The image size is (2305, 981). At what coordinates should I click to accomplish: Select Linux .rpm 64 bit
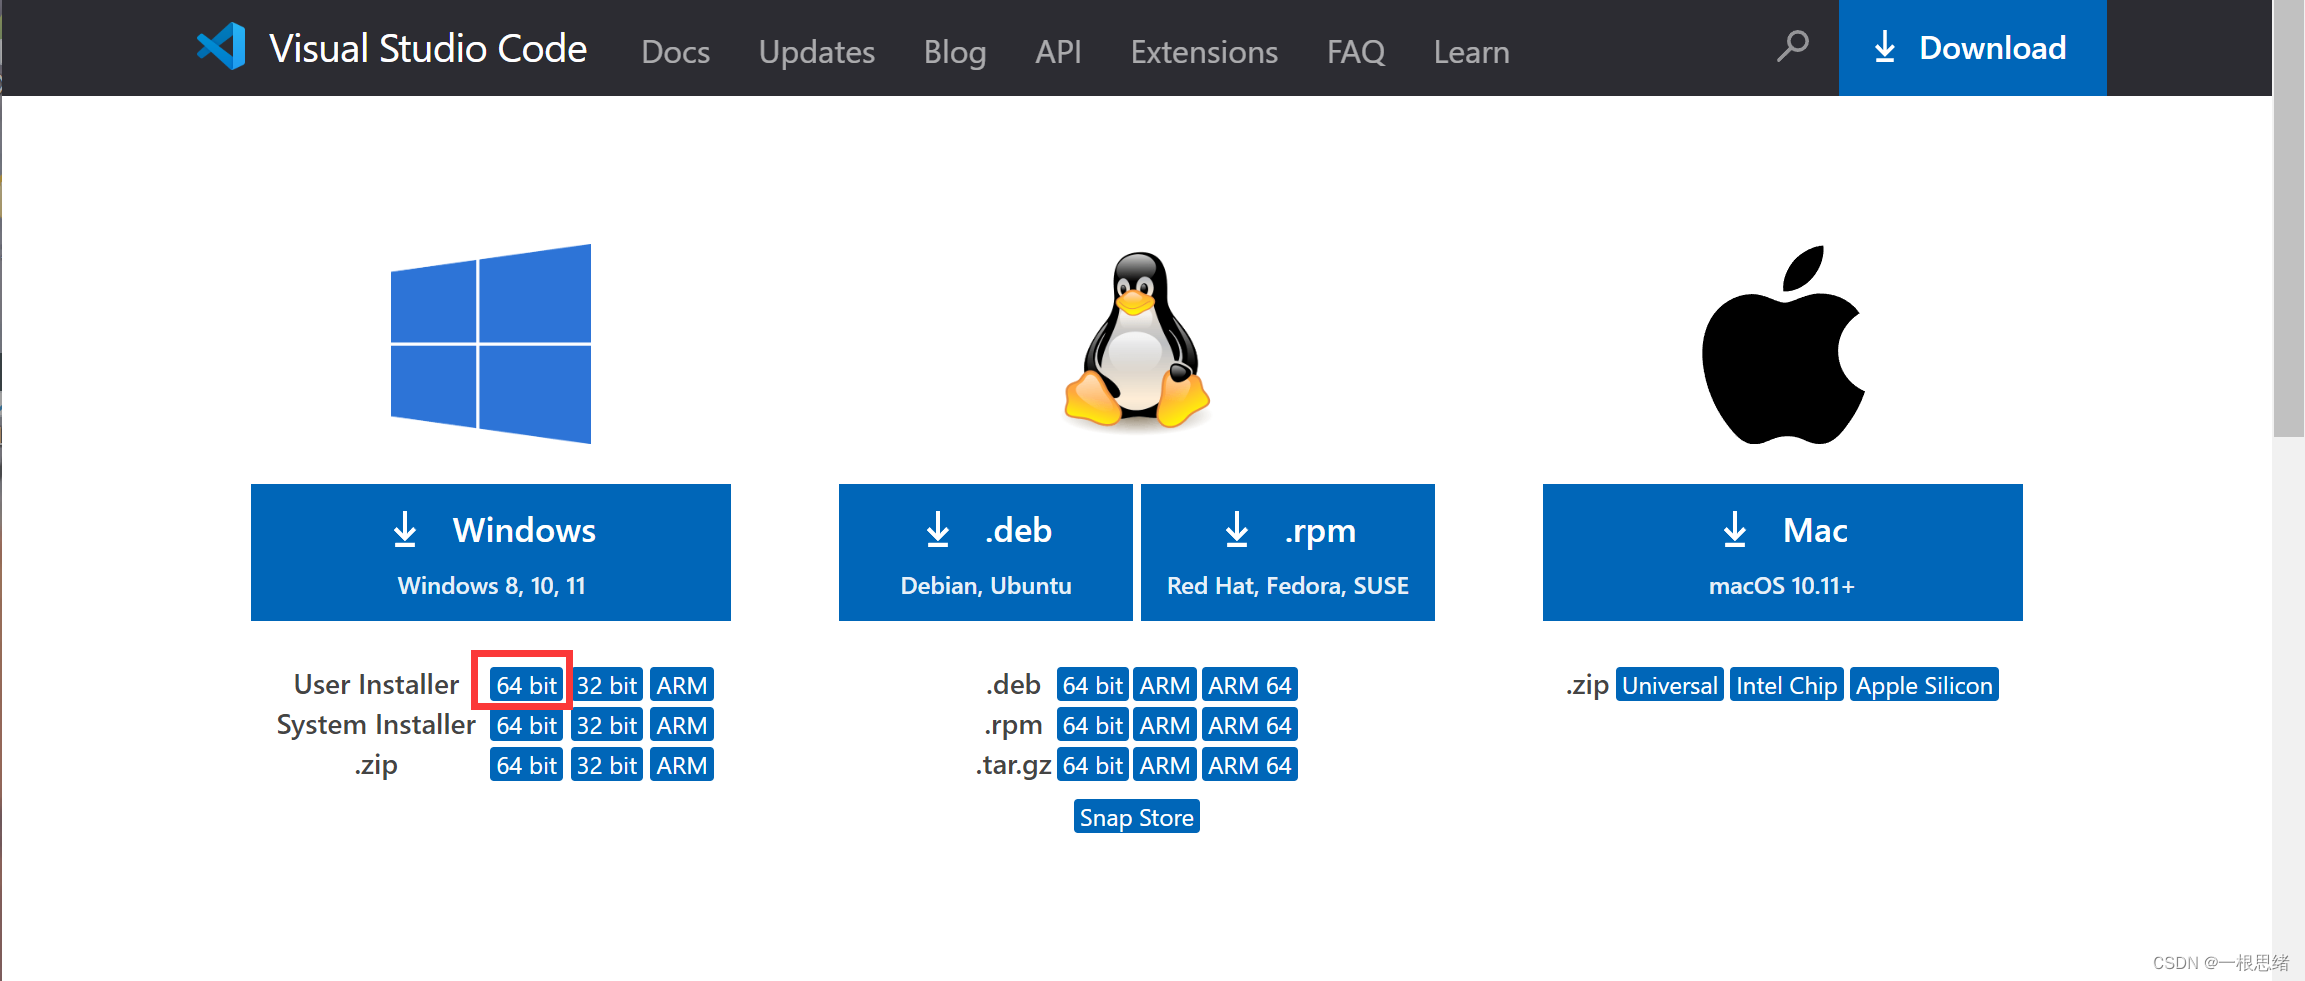[x=1093, y=725]
